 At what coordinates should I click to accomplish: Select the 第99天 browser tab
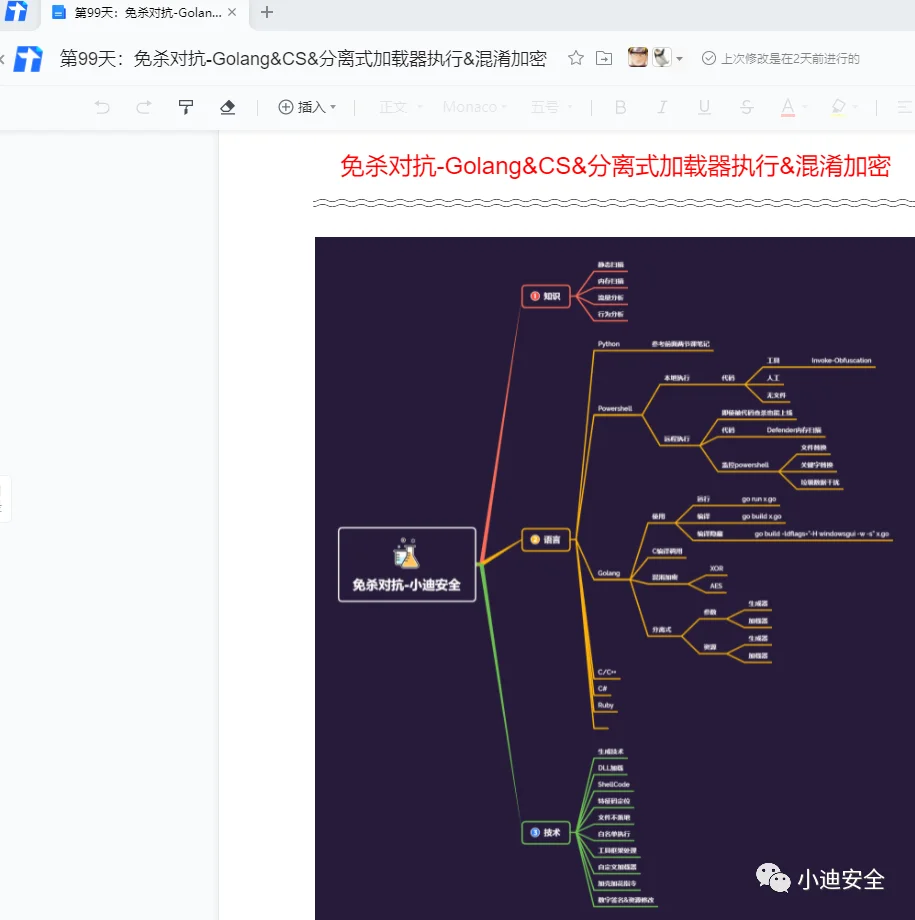(x=144, y=12)
